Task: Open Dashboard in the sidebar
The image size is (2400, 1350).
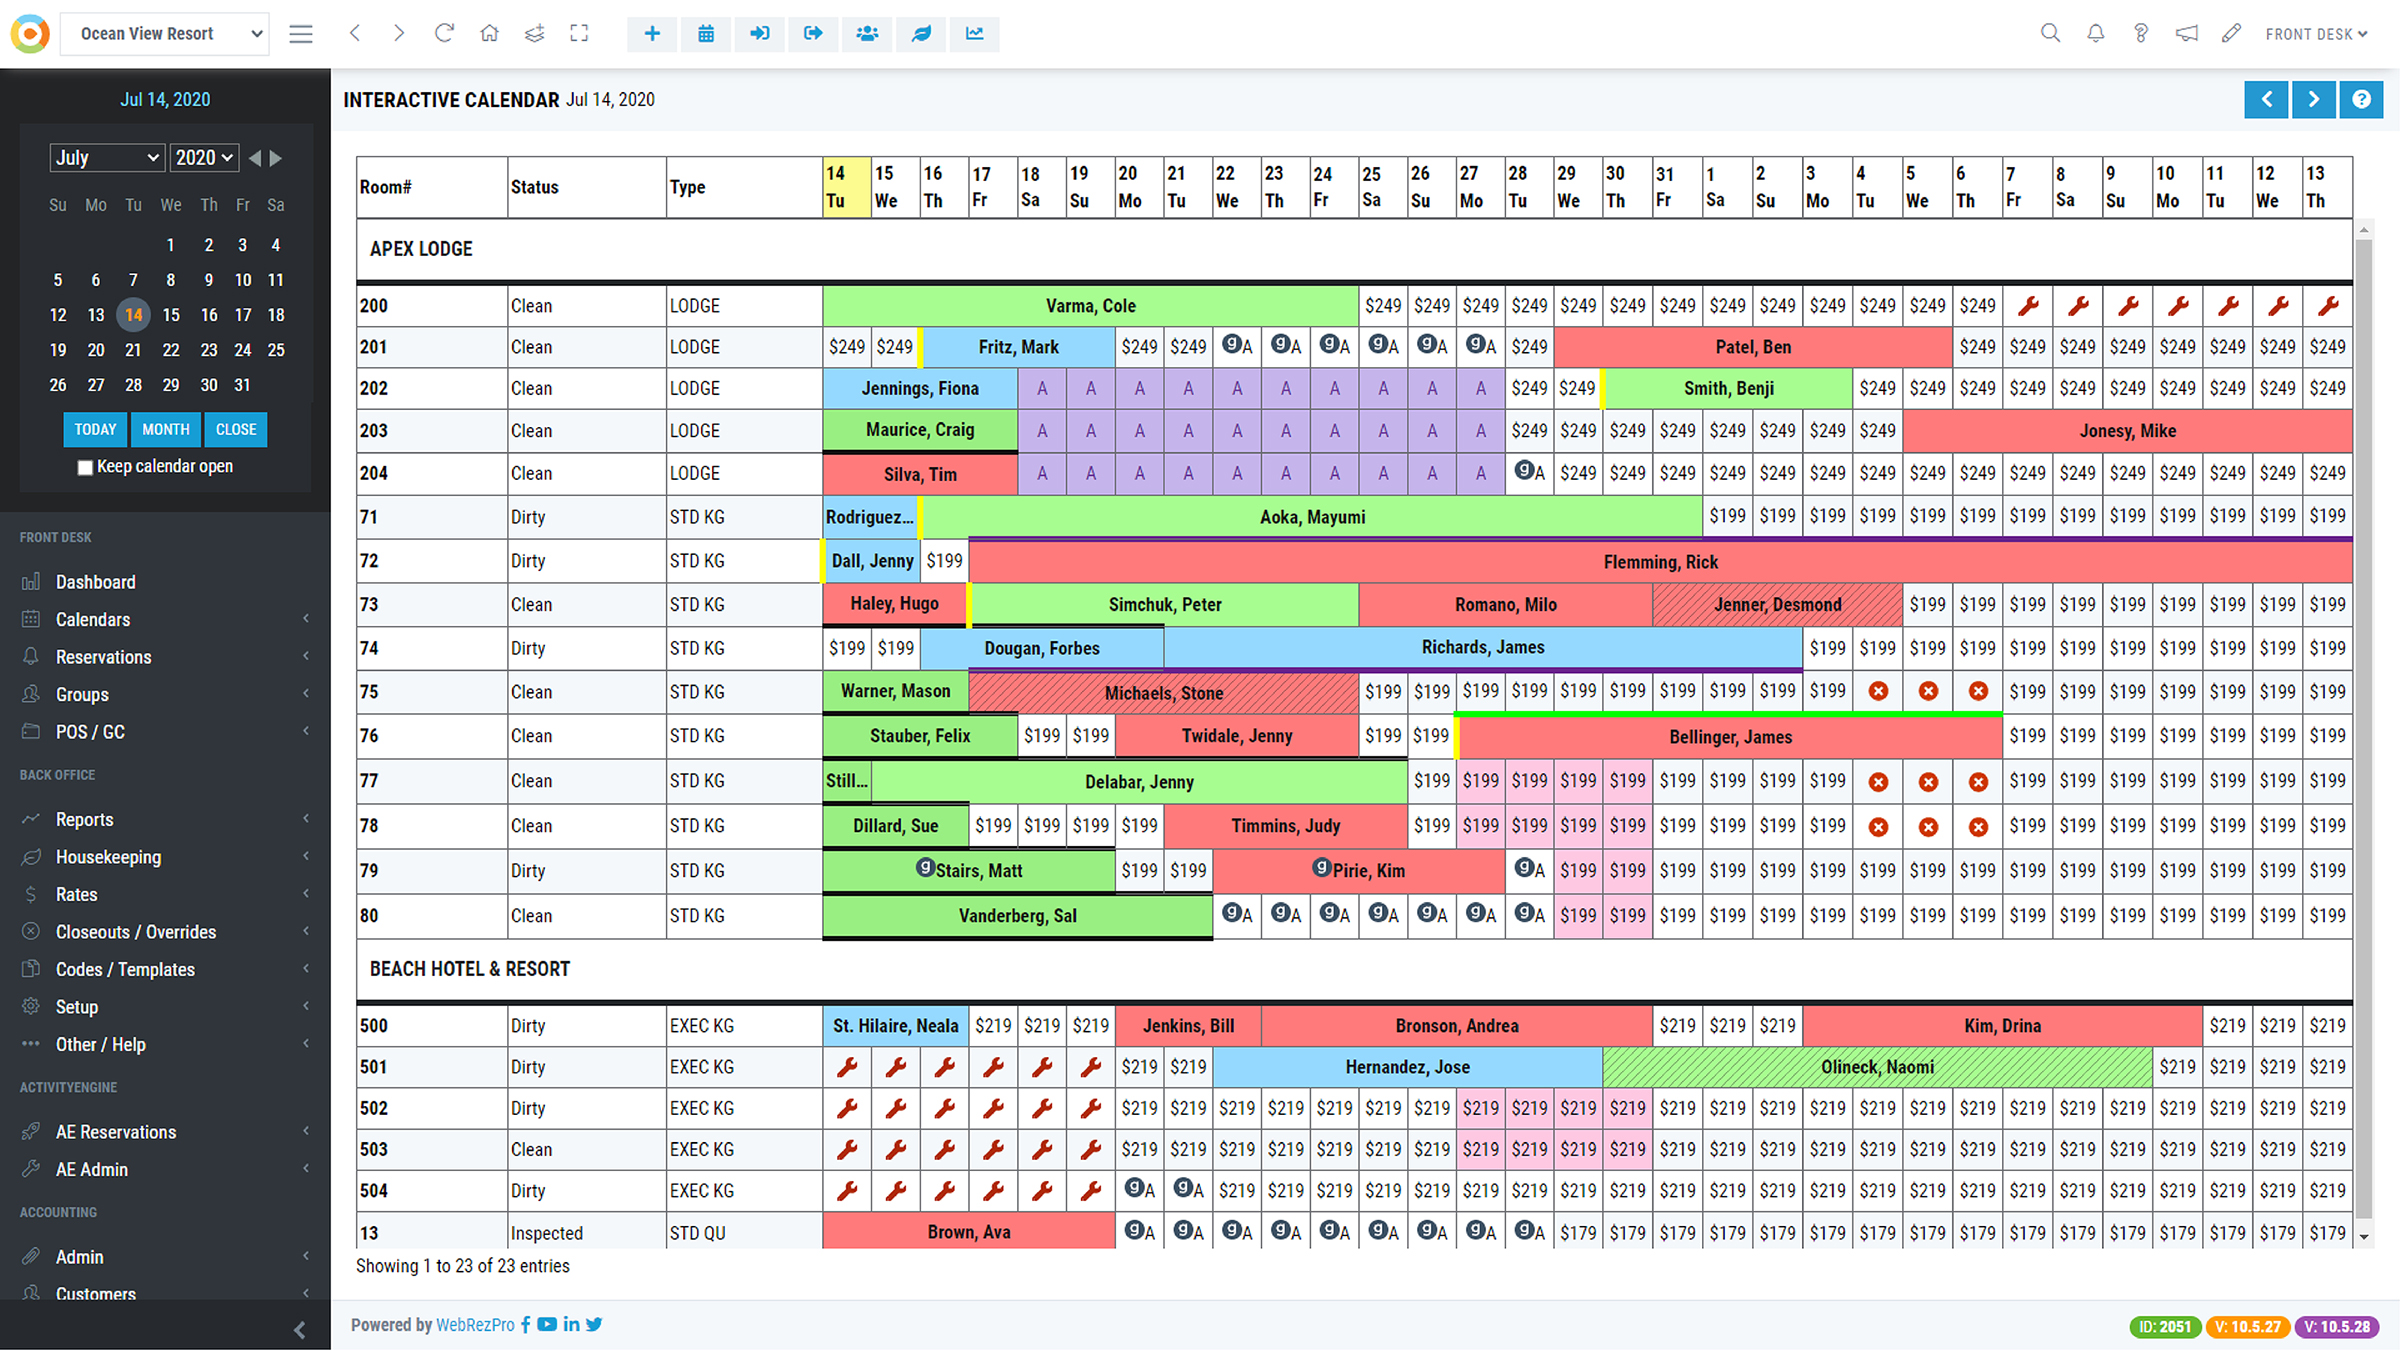Action: coord(95,582)
